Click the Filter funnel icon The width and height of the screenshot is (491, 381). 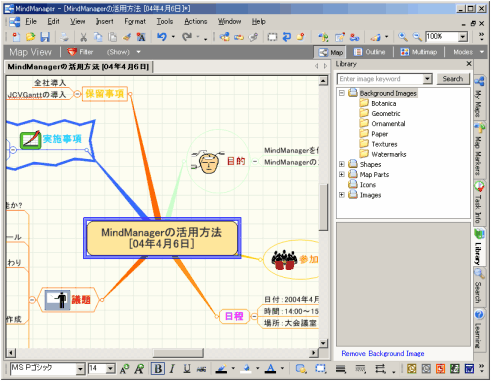coord(72,52)
